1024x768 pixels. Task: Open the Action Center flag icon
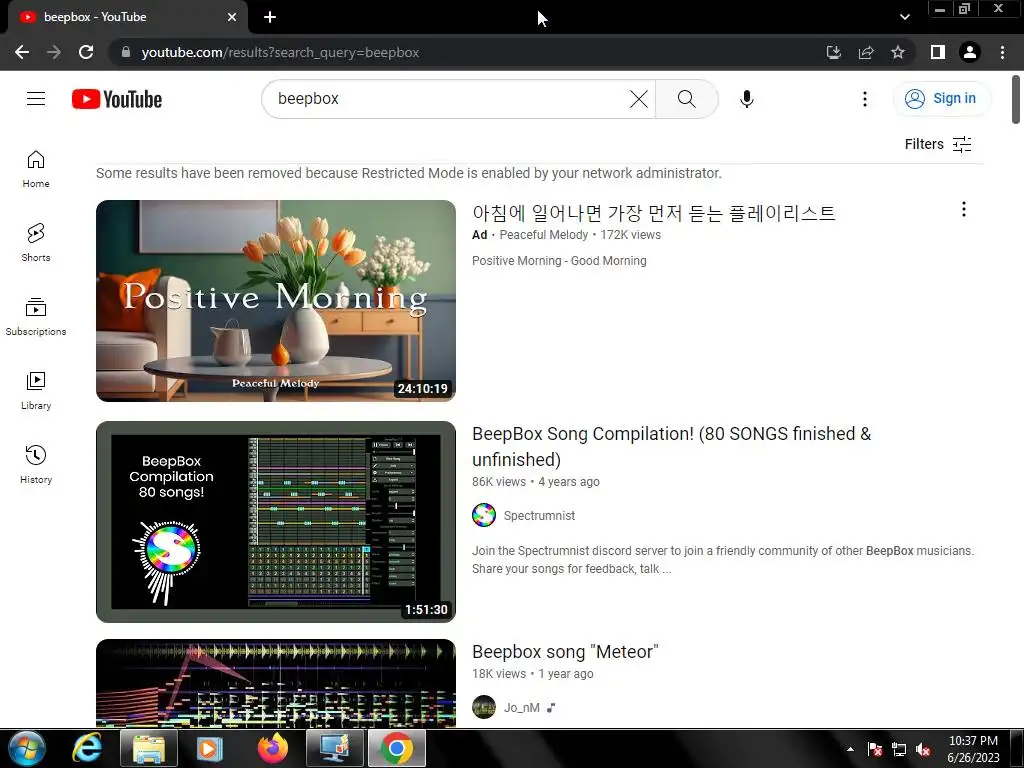tap(874, 749)
